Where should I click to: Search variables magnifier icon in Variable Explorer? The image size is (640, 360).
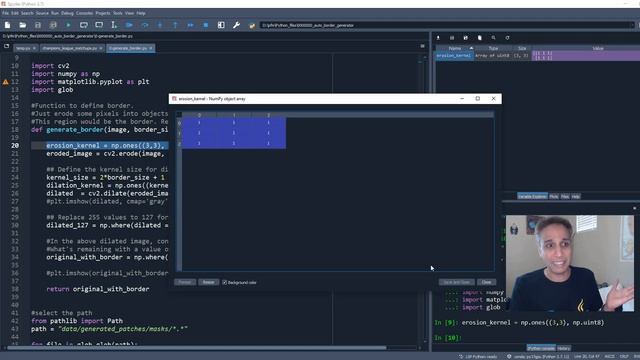pos(493,38)
